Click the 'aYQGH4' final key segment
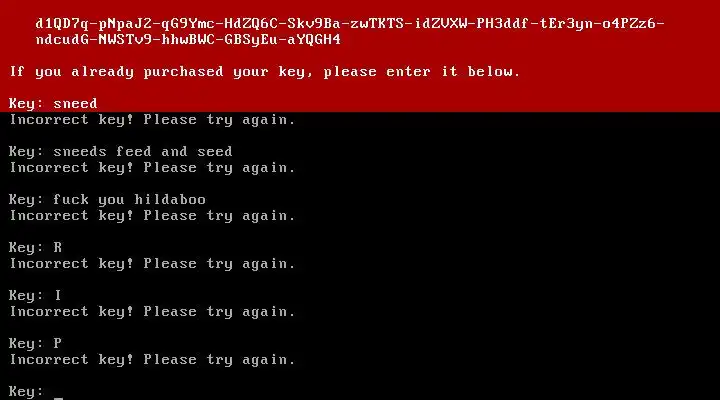Screen dimensions: 720x400 (314, 39)
